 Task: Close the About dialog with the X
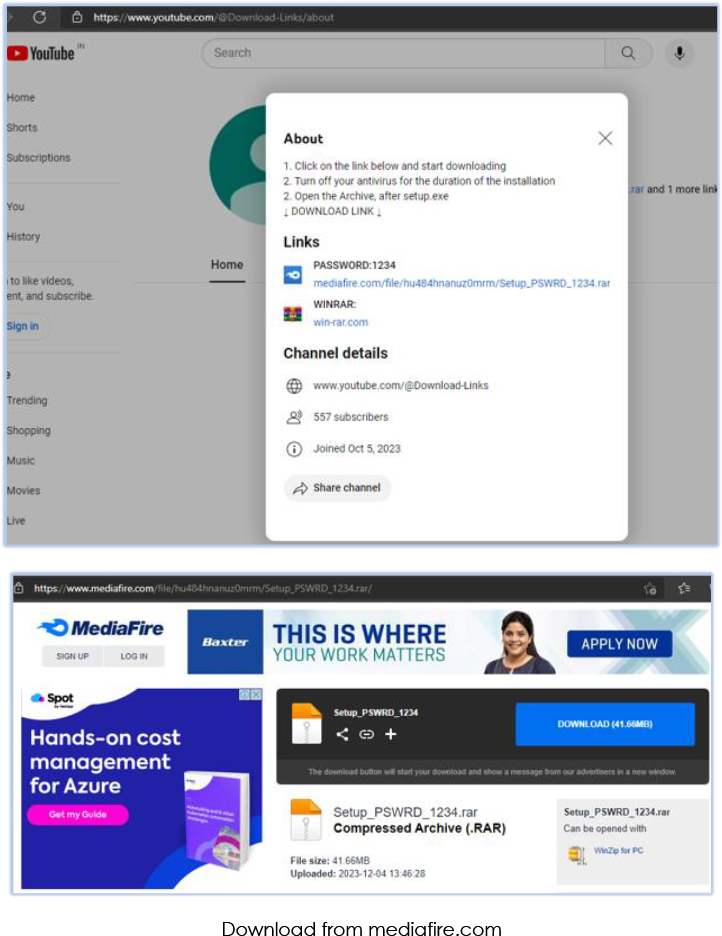pos(605,138)
